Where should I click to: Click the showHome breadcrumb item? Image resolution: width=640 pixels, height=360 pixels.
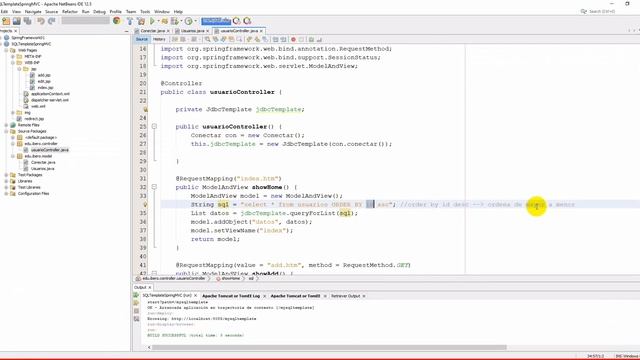230,278
